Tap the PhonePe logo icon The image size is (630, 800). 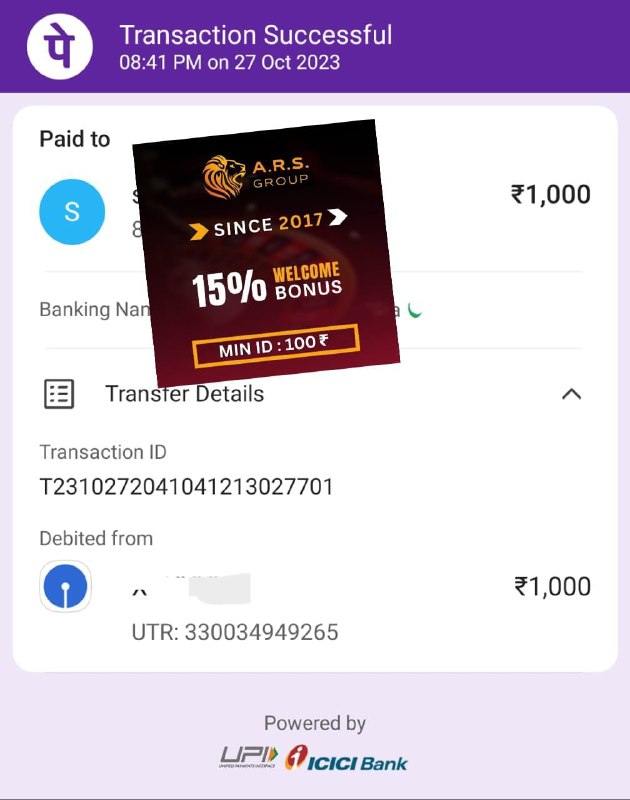(x=60, y=46)
